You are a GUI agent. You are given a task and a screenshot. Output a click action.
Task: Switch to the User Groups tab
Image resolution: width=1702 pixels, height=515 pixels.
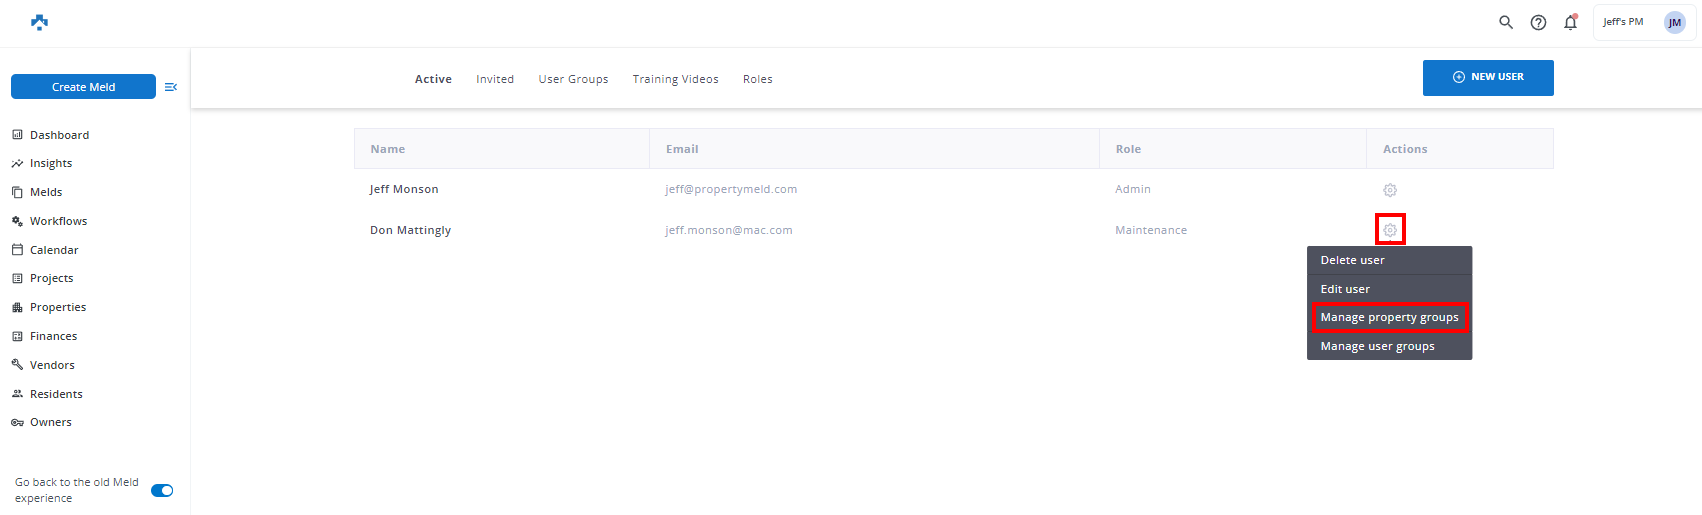[573, 79]
